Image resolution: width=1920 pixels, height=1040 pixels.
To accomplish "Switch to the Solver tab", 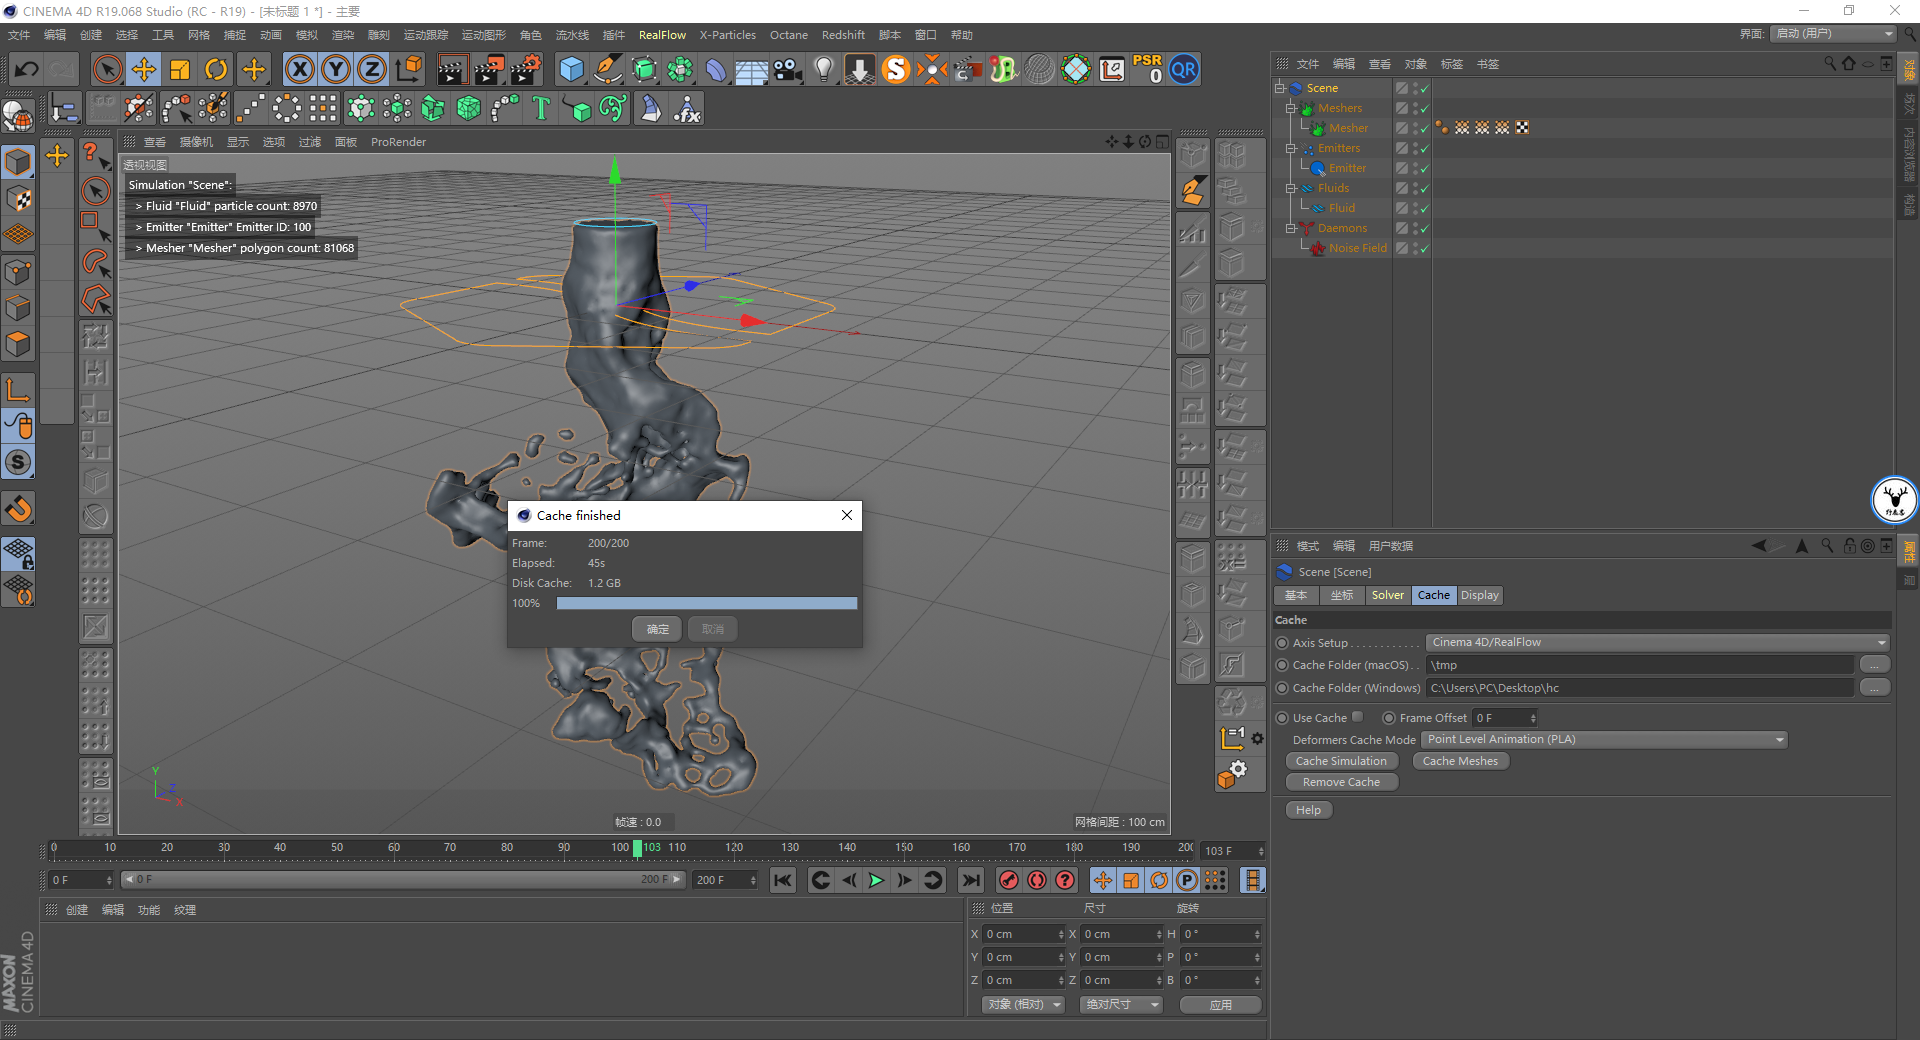I will click(1387, 595).
